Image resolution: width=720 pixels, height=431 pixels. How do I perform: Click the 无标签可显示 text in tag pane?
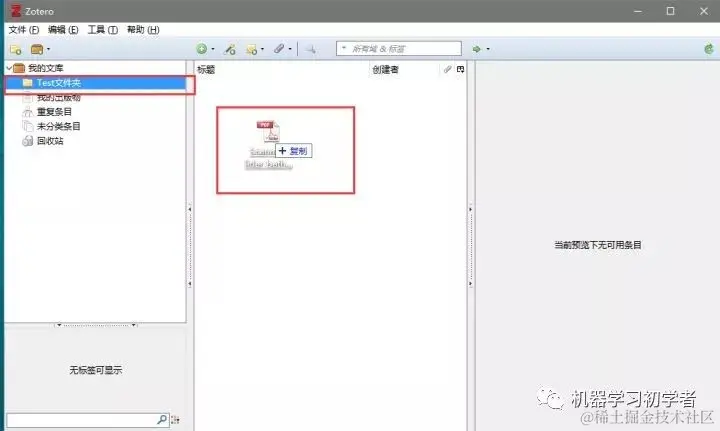point(96,370)
